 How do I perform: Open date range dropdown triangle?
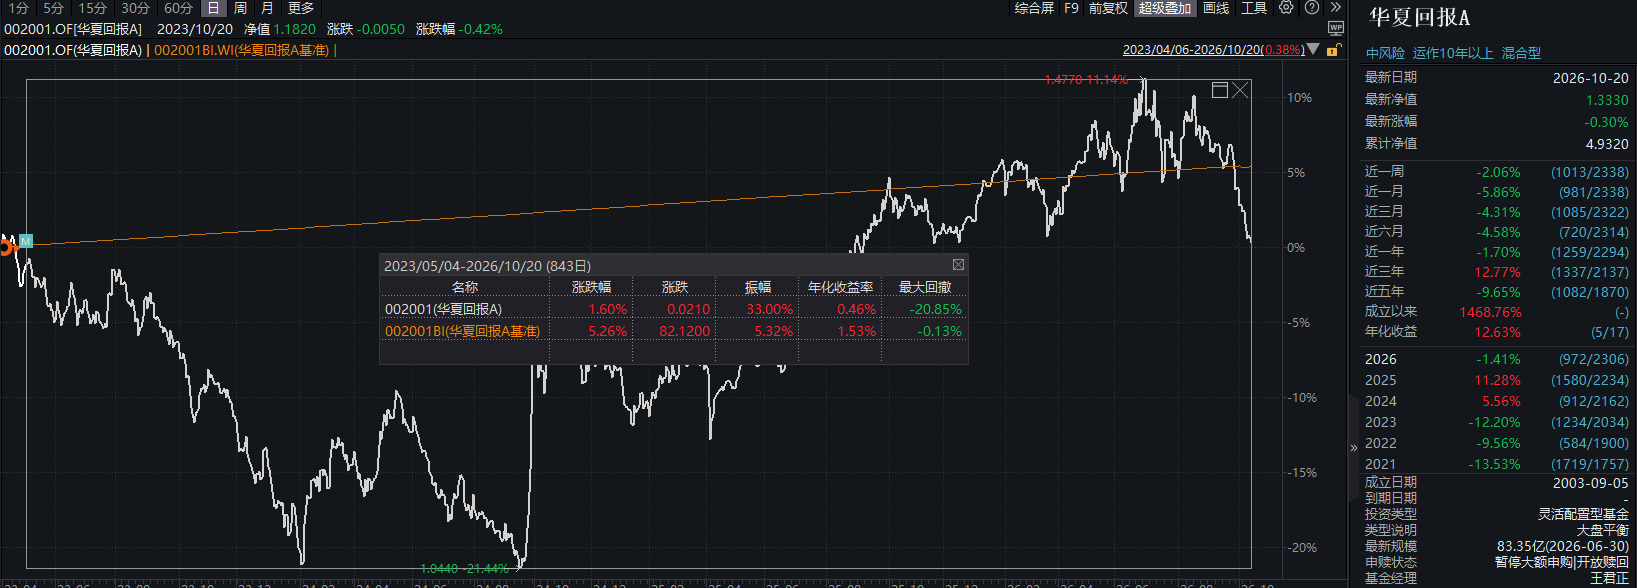[x=1313, y=49]
